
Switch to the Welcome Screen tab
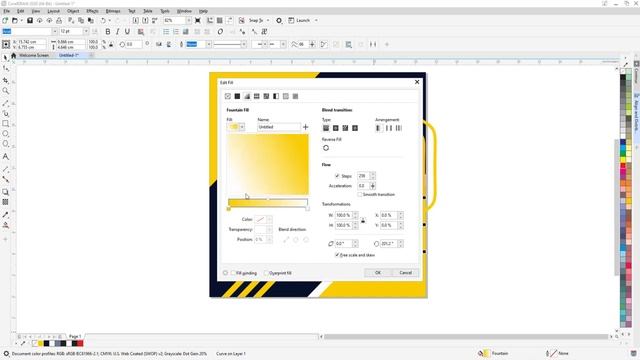(34, 55)
